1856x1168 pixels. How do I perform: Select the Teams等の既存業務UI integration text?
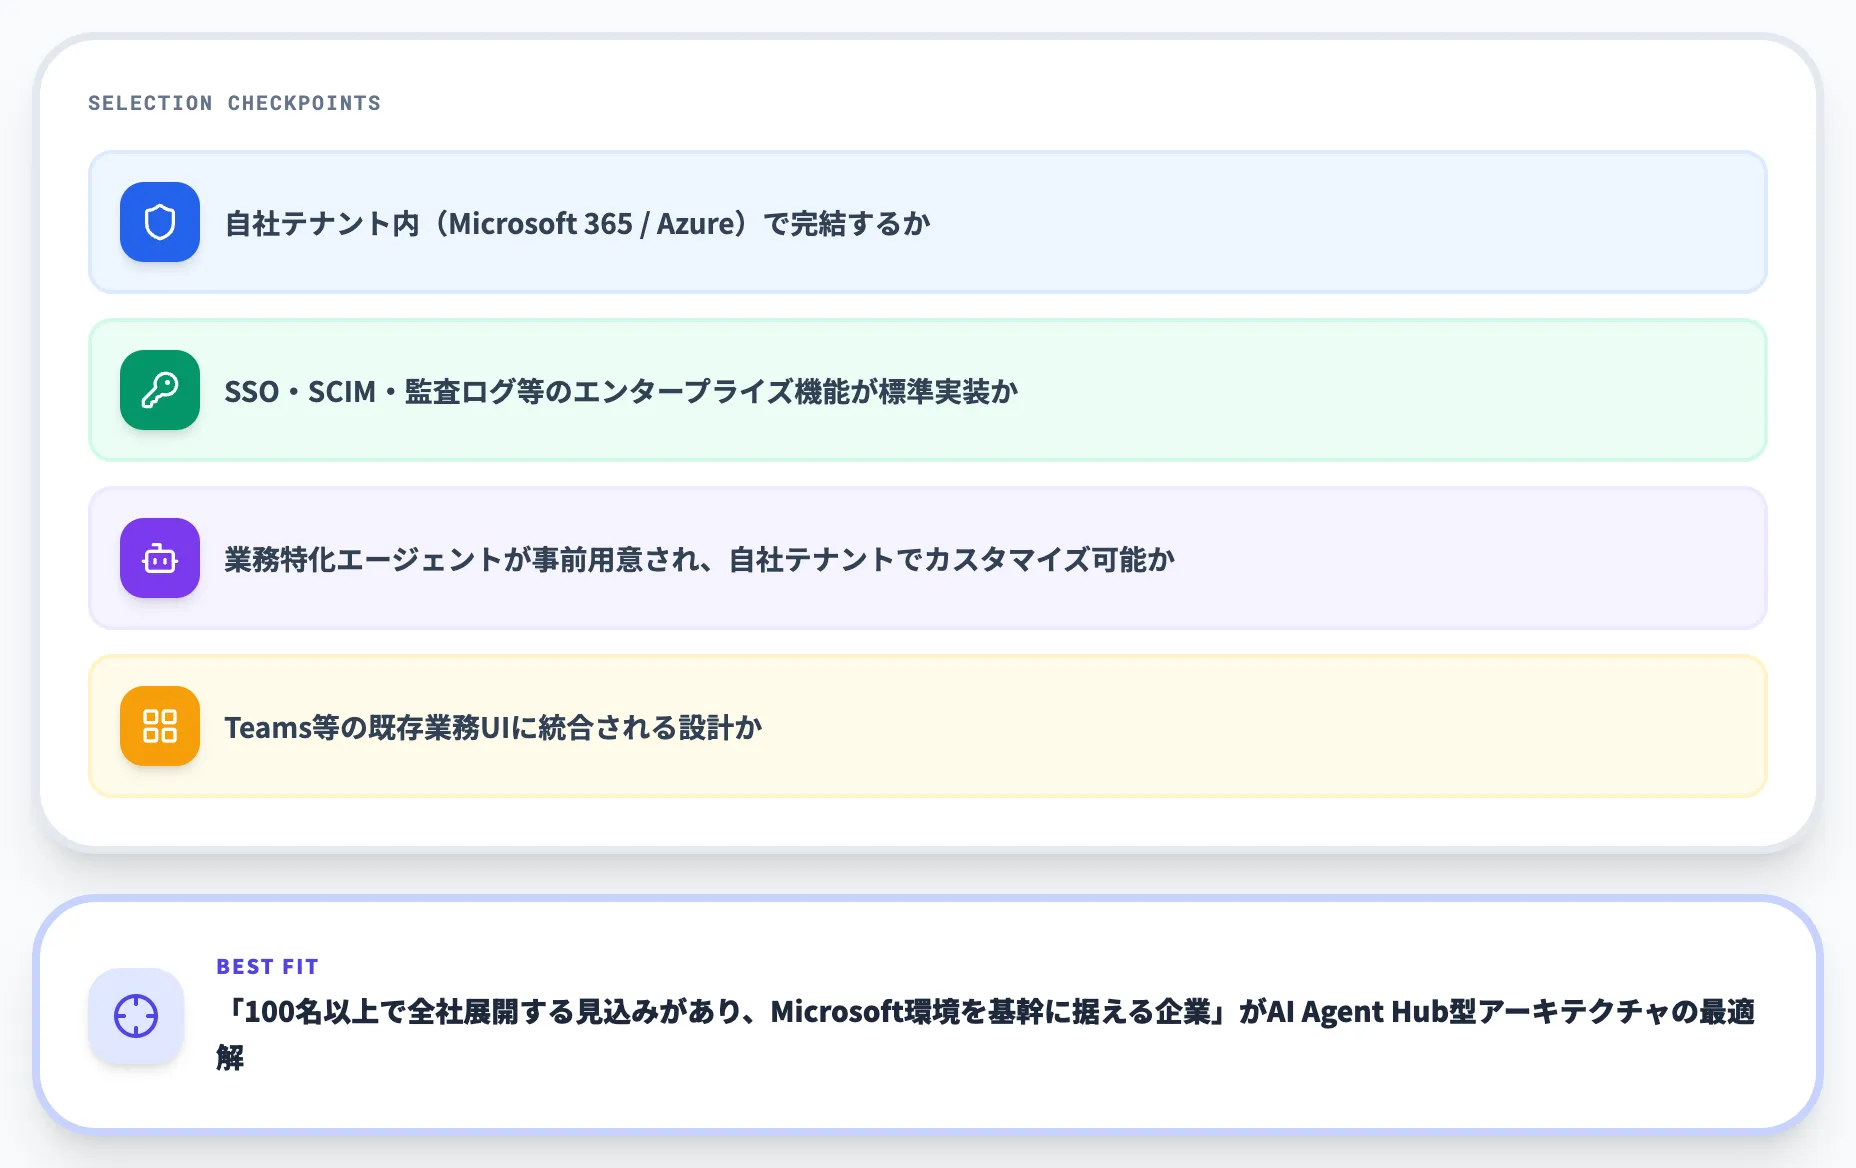coord(493,727)
